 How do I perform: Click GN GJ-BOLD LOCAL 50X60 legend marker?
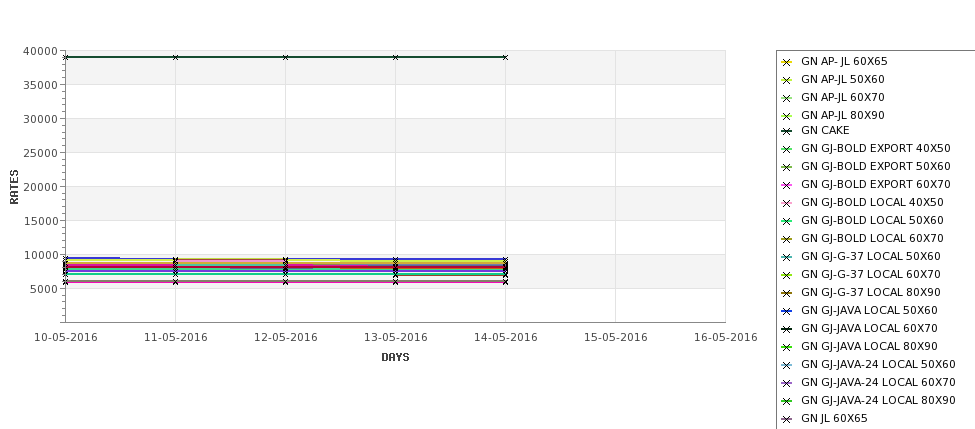(x=786, y=221)
